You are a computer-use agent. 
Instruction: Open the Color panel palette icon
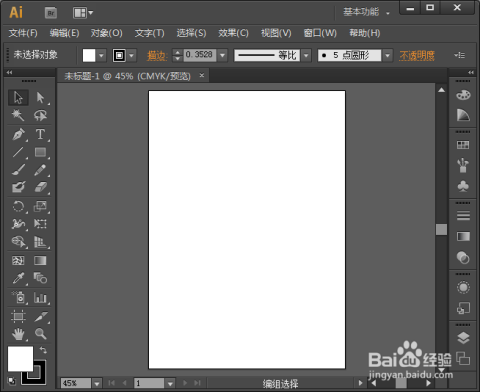click(463, 95)
